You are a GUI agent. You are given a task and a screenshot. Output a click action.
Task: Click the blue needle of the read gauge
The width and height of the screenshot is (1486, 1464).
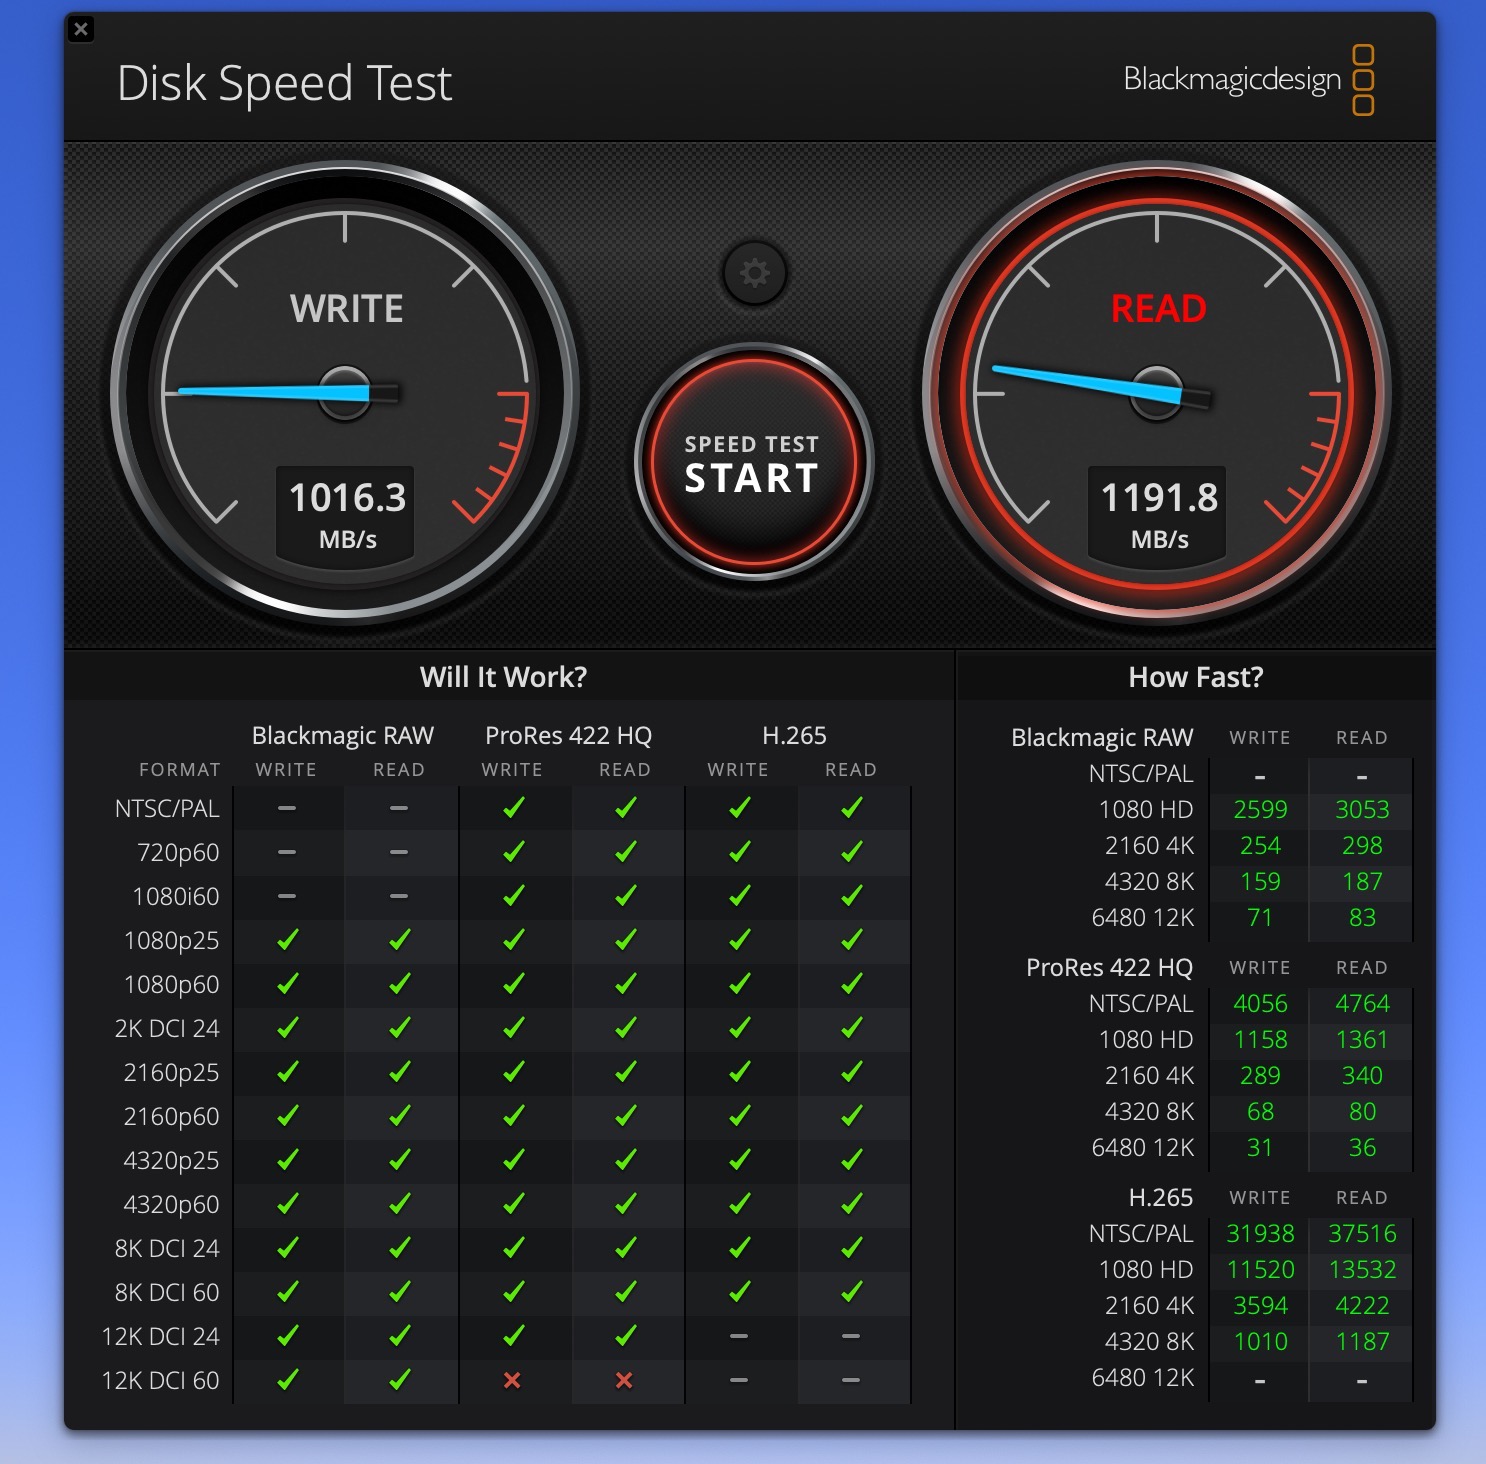coord(1086,384)
